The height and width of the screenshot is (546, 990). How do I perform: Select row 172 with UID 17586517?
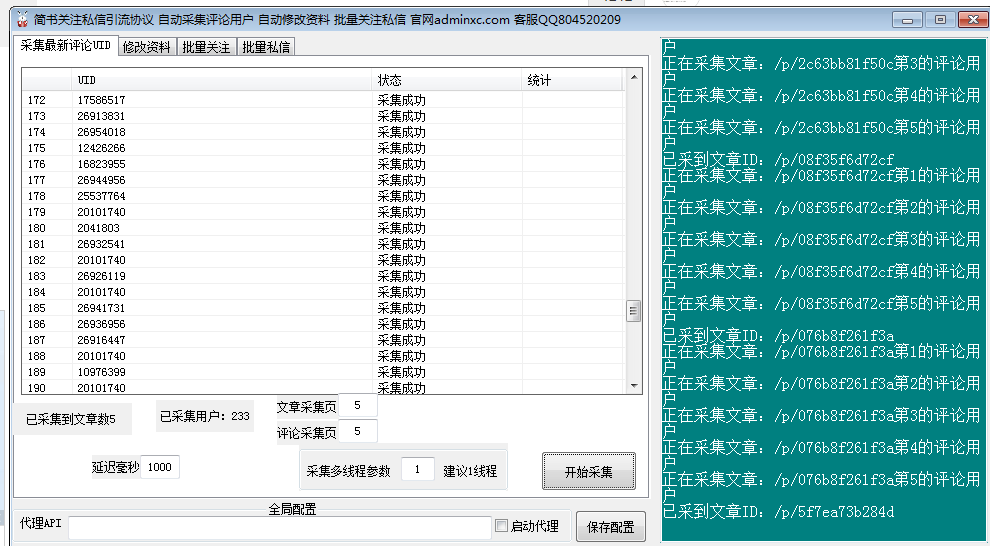323,100
